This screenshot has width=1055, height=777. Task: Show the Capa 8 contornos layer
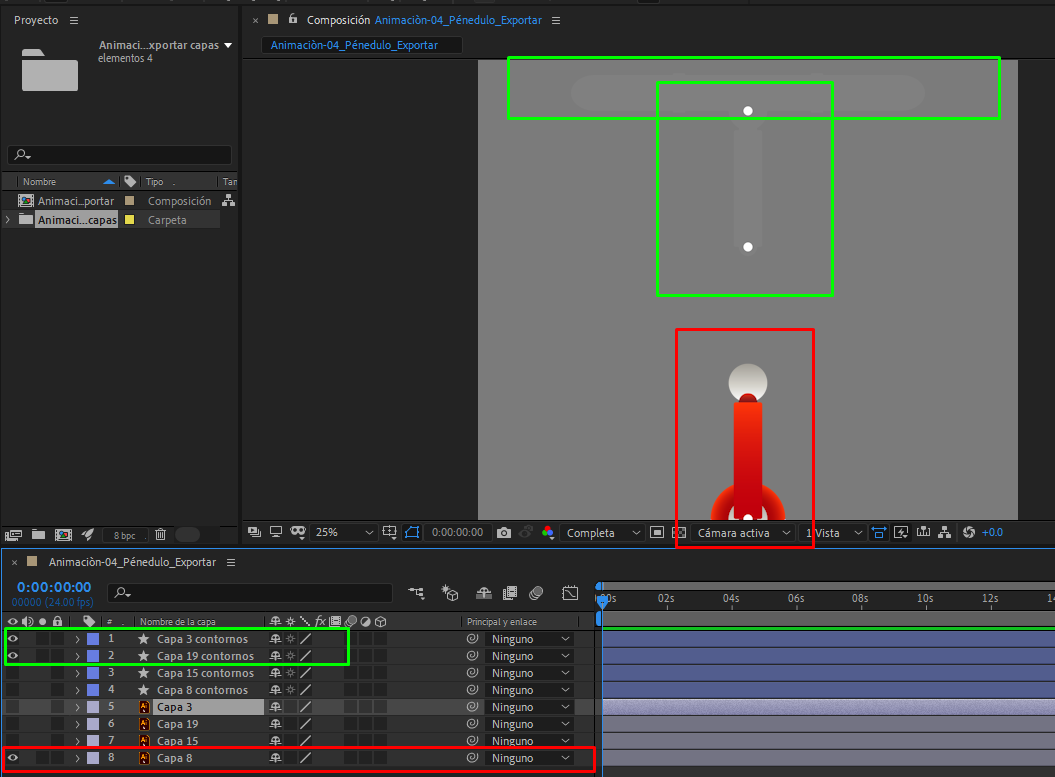coord(13,690)
